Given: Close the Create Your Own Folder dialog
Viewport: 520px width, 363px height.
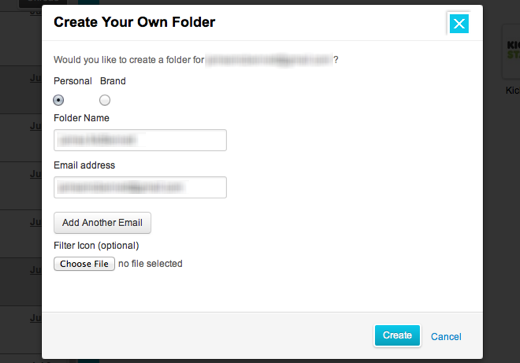Looking at the screenshot, I should tap(459, 24).
